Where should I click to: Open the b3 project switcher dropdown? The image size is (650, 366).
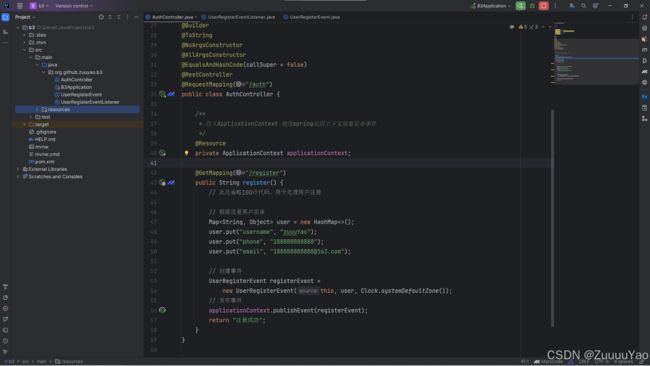pyautogui.click(x=39, y=6)
